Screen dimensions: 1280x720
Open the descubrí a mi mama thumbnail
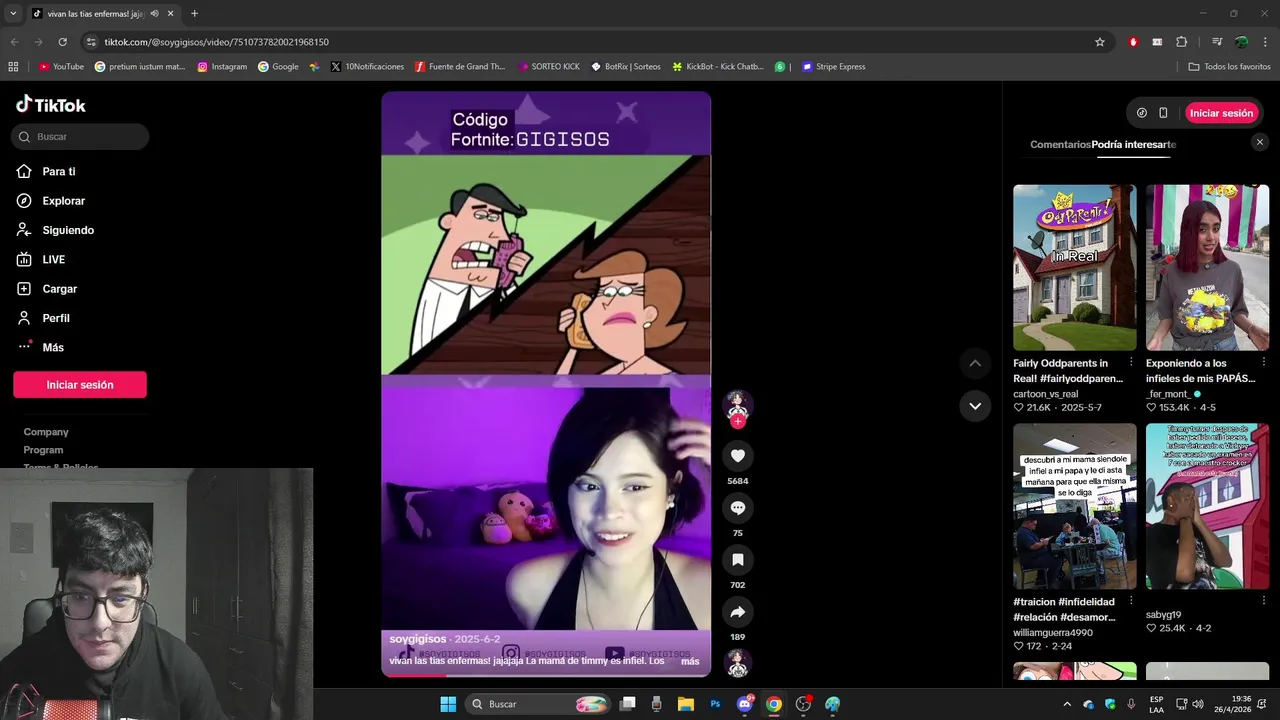tap(1075, 506)
